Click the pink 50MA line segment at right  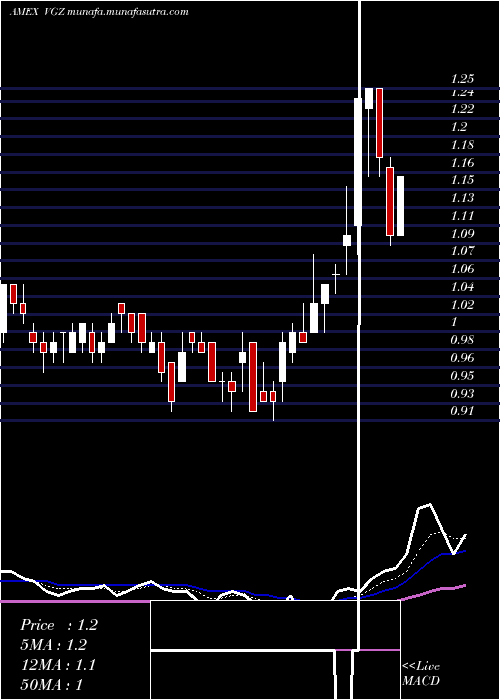tap(433, 592)
